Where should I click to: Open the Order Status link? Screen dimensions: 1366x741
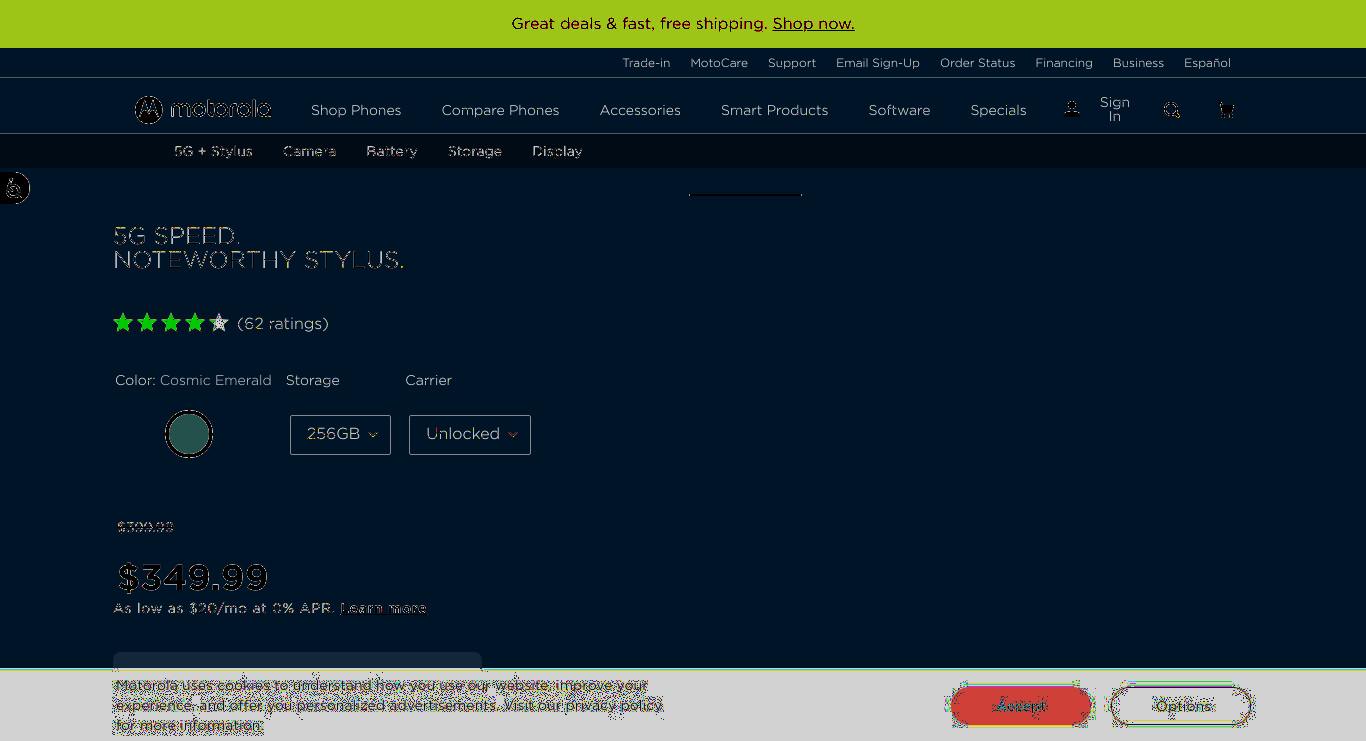point(977,63)
